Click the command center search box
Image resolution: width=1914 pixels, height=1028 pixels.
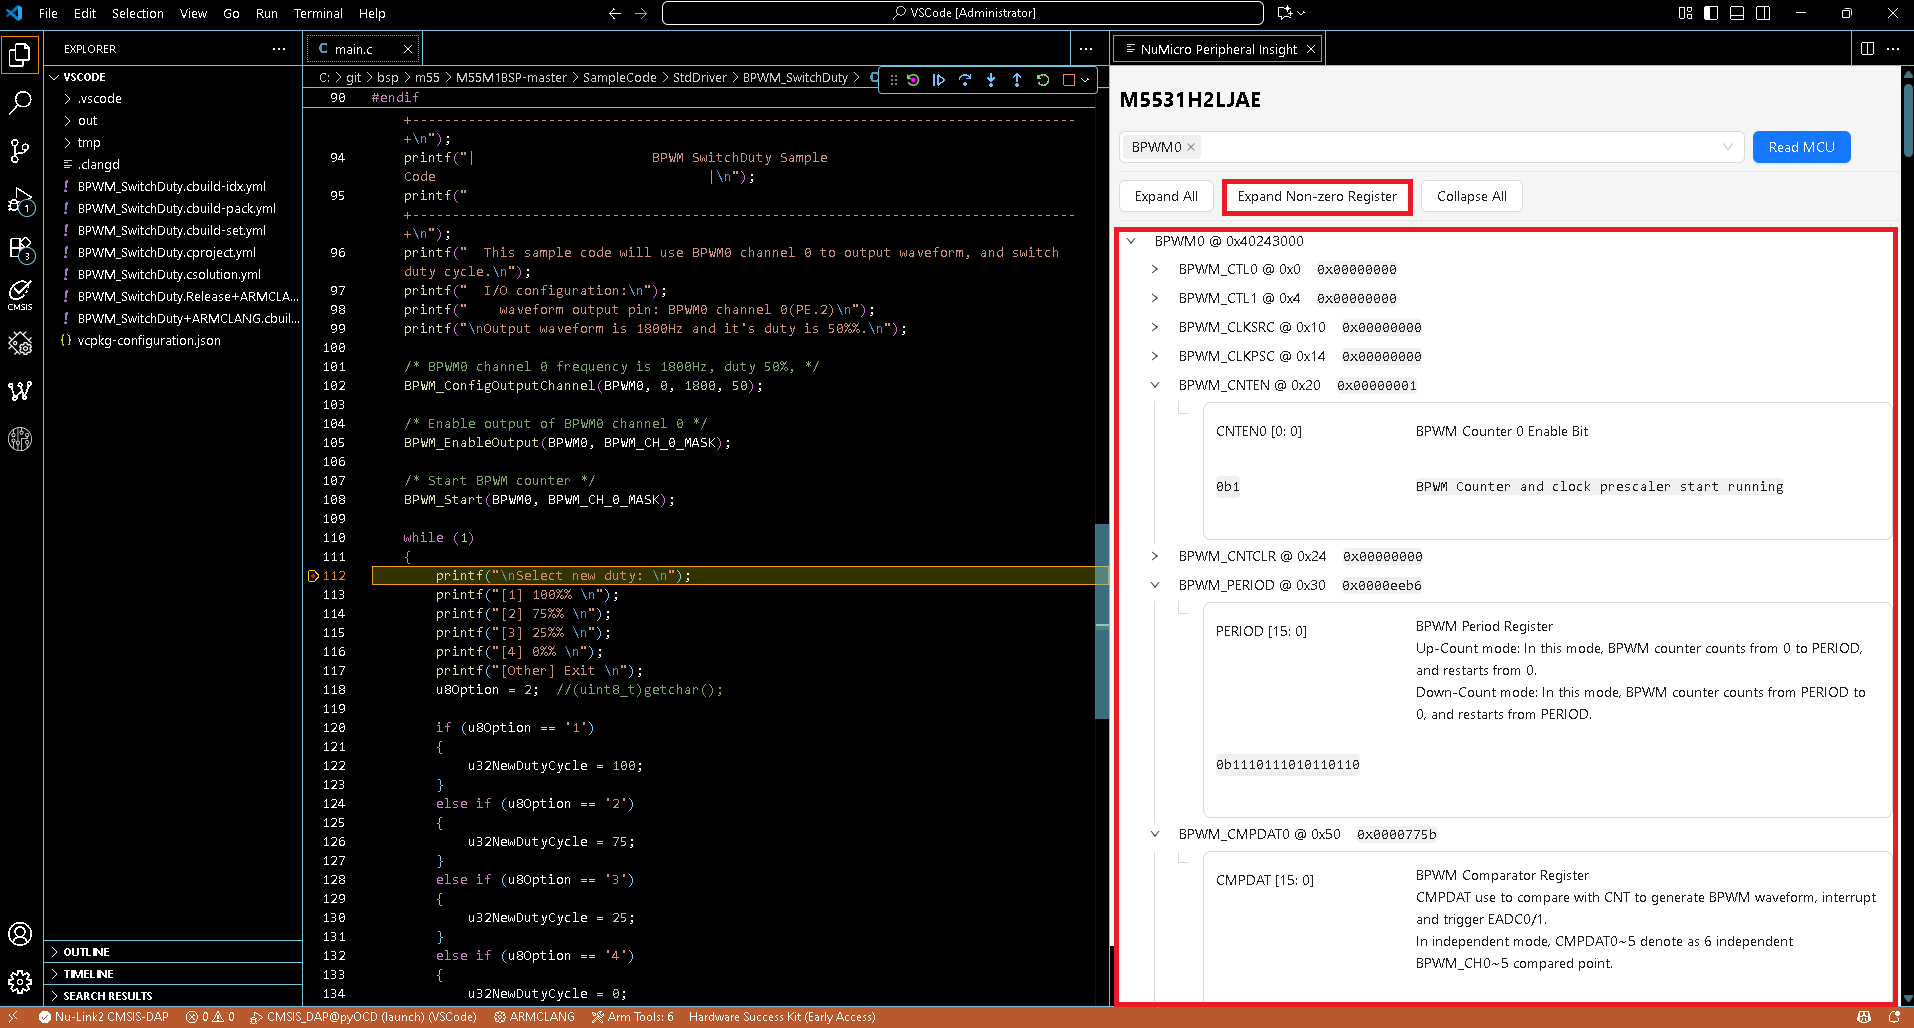click(963, 13)
